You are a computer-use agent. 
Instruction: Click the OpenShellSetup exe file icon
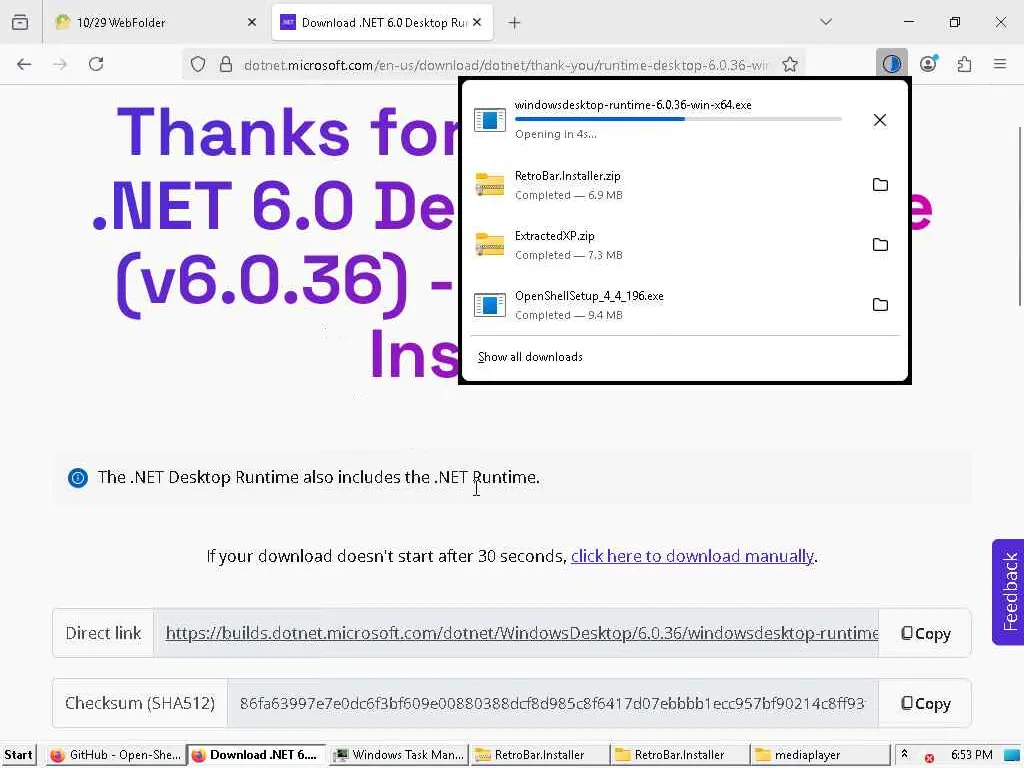490,305
